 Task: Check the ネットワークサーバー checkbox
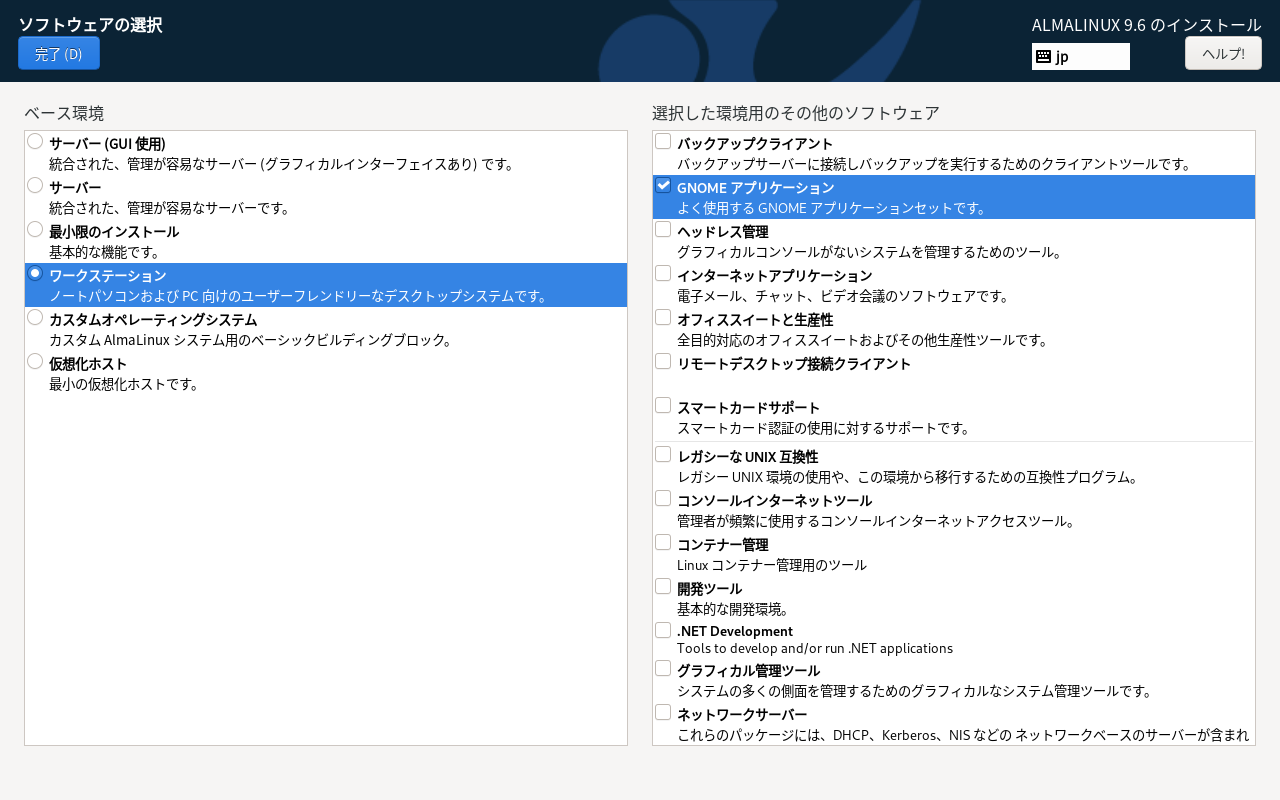coord(663,712)
